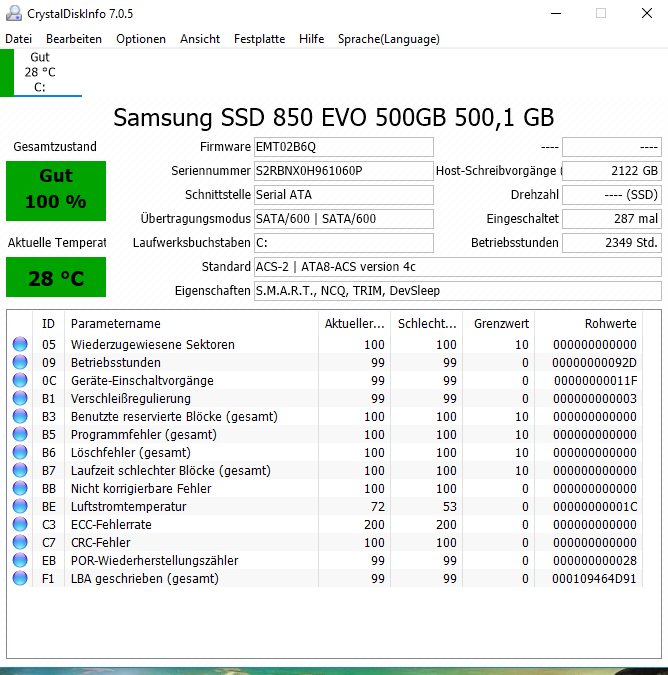Click the Aktuelle Temperatur label
This screenshot has height=675, width=668.
click(57, 243)
